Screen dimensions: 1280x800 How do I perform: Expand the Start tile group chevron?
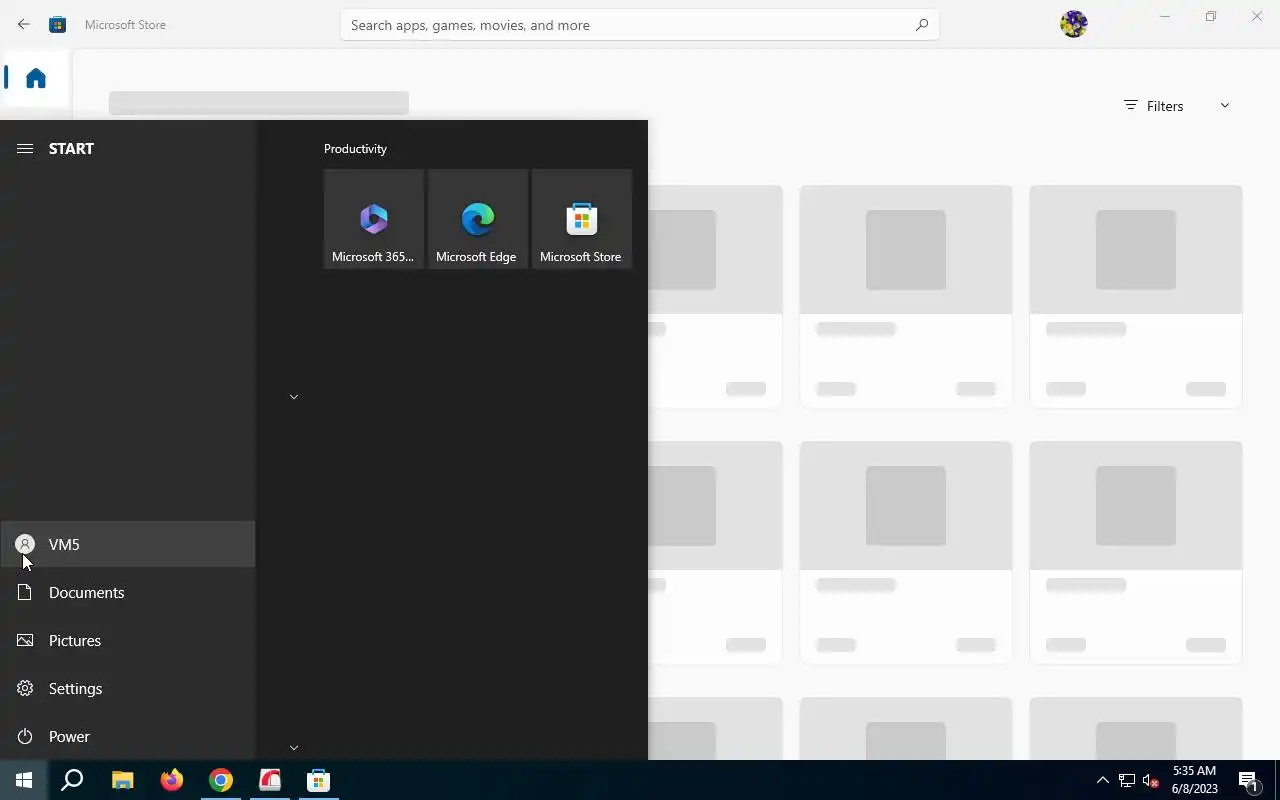[294, 397]
